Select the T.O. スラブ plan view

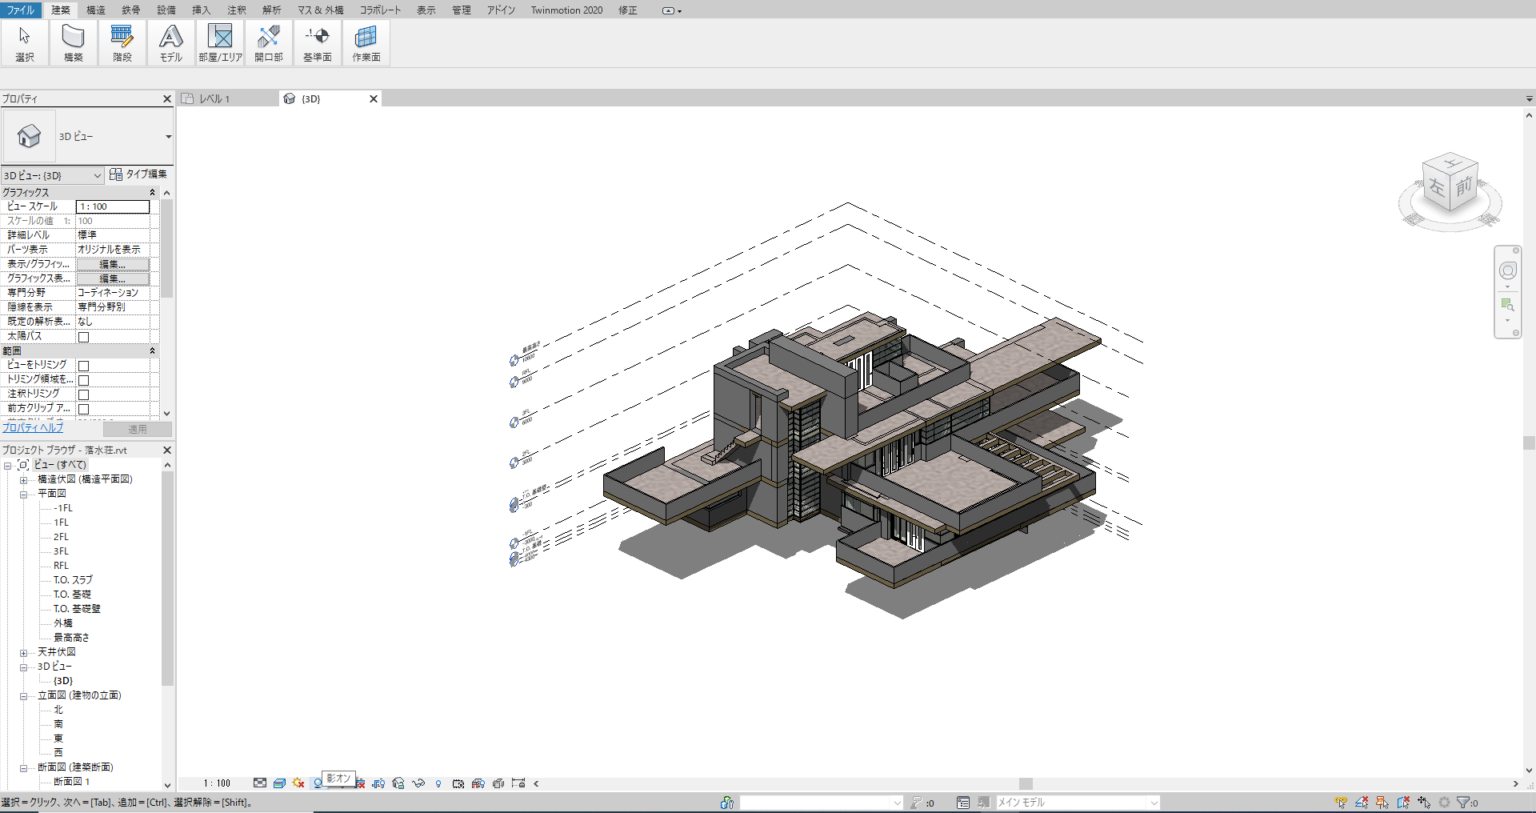tap(73, 580)
